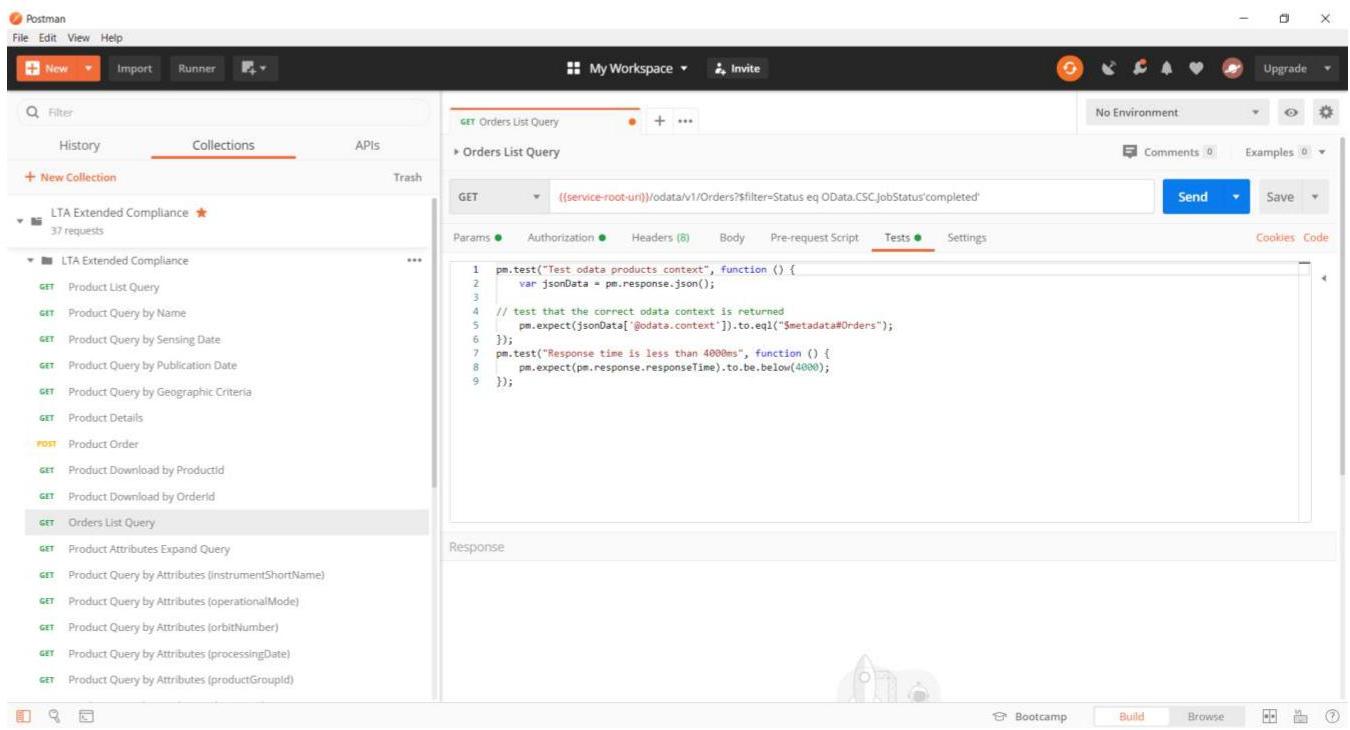Open the wrench settings icon in header
Viewport: 1350px width, 730px height.
click(1138, 68)
